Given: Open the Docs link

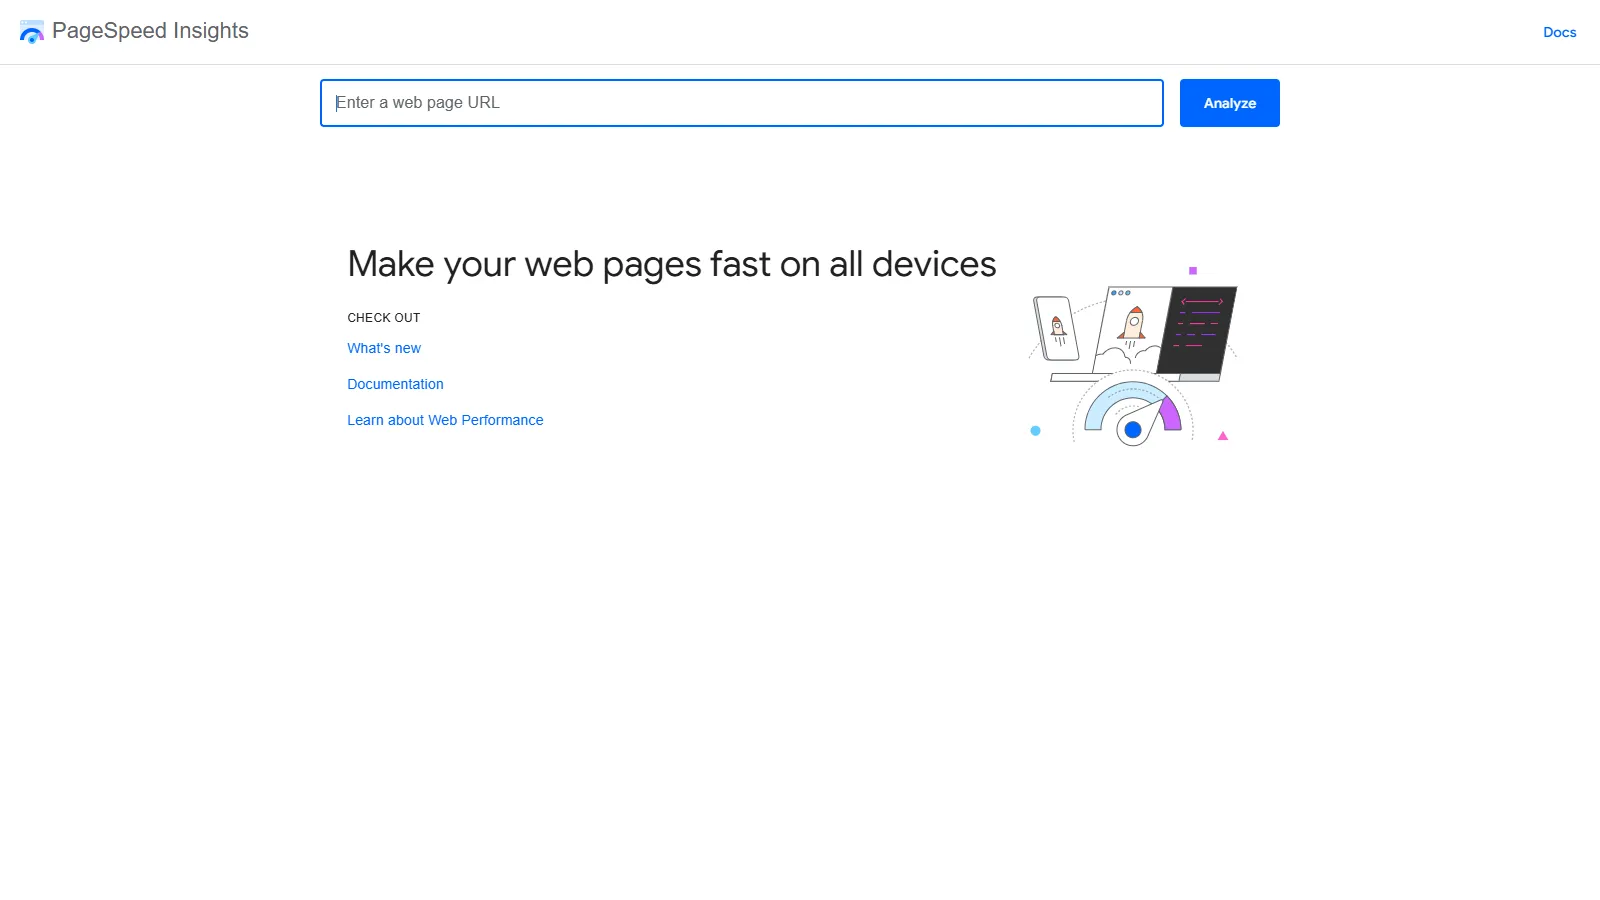Looking at the screenshot, I should tap(1559, 31).
